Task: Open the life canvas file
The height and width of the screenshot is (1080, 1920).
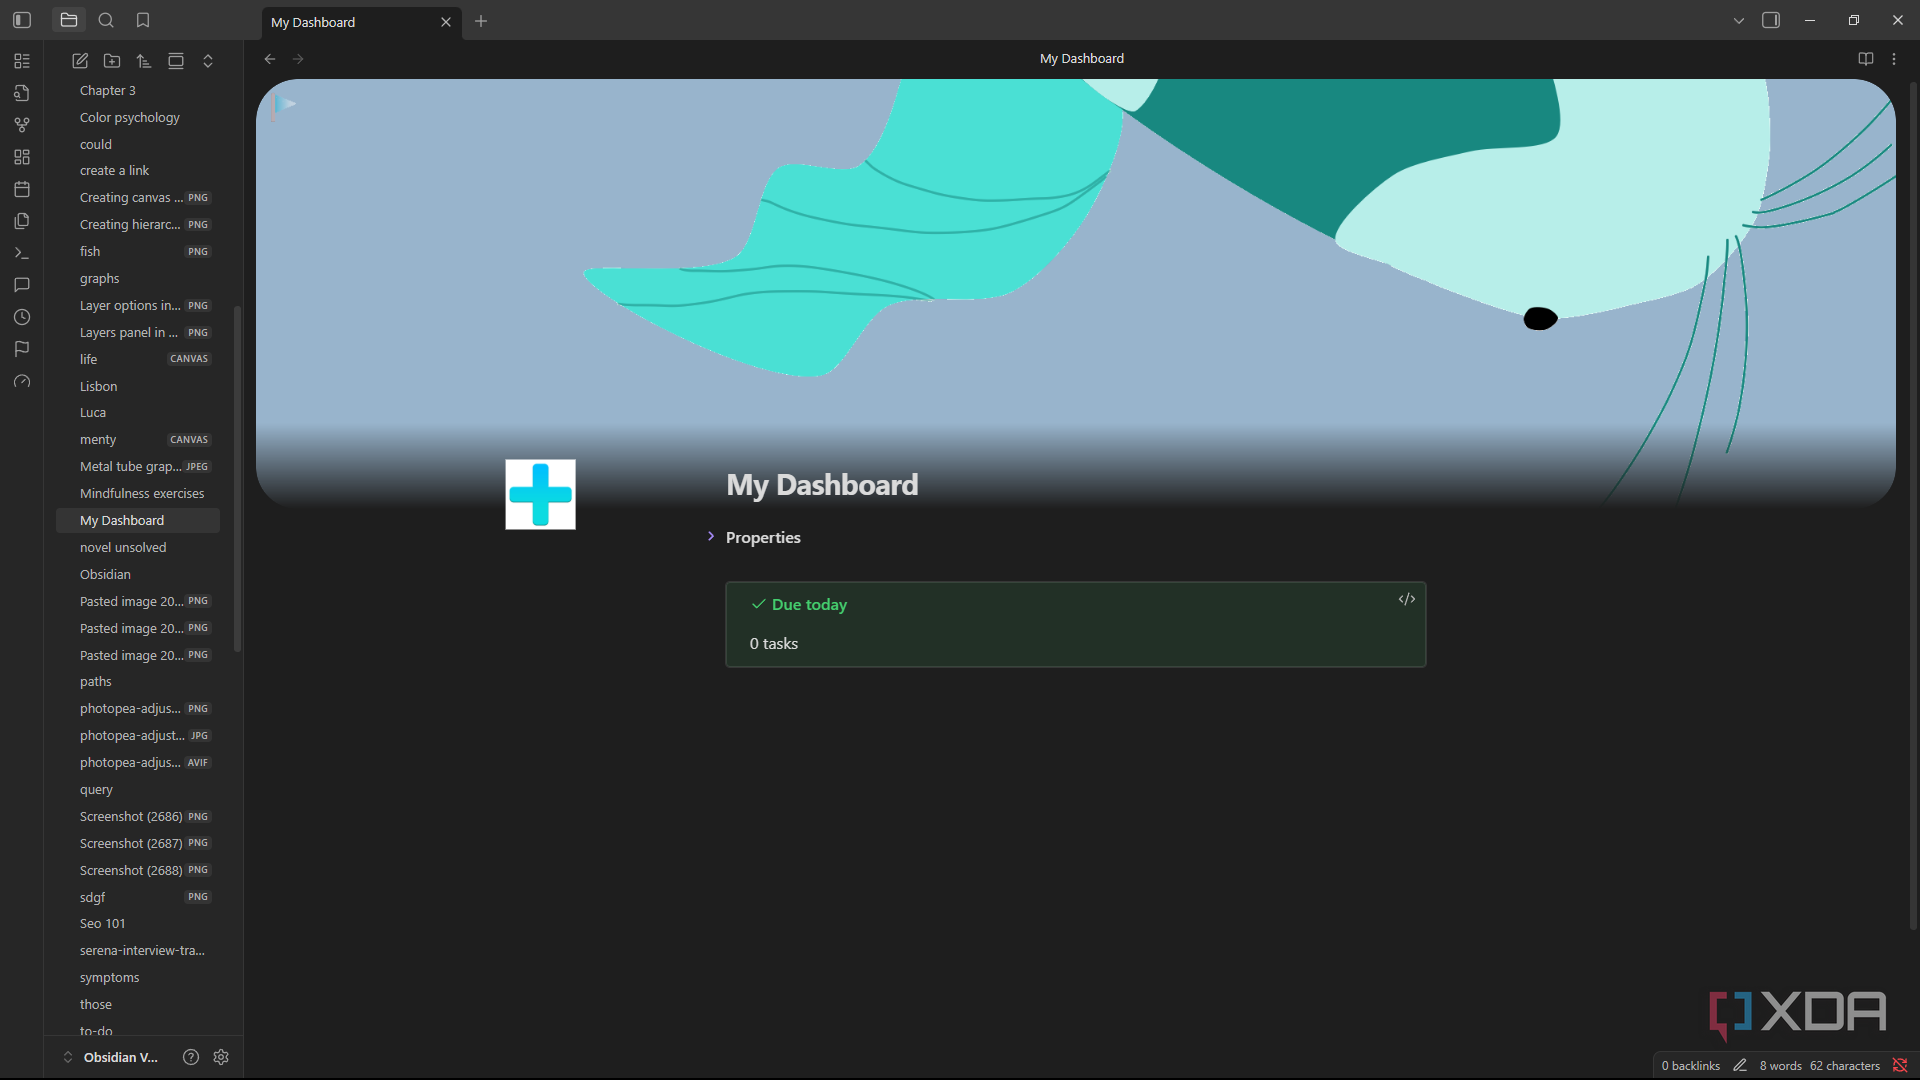Action: (x=138, y=359)
